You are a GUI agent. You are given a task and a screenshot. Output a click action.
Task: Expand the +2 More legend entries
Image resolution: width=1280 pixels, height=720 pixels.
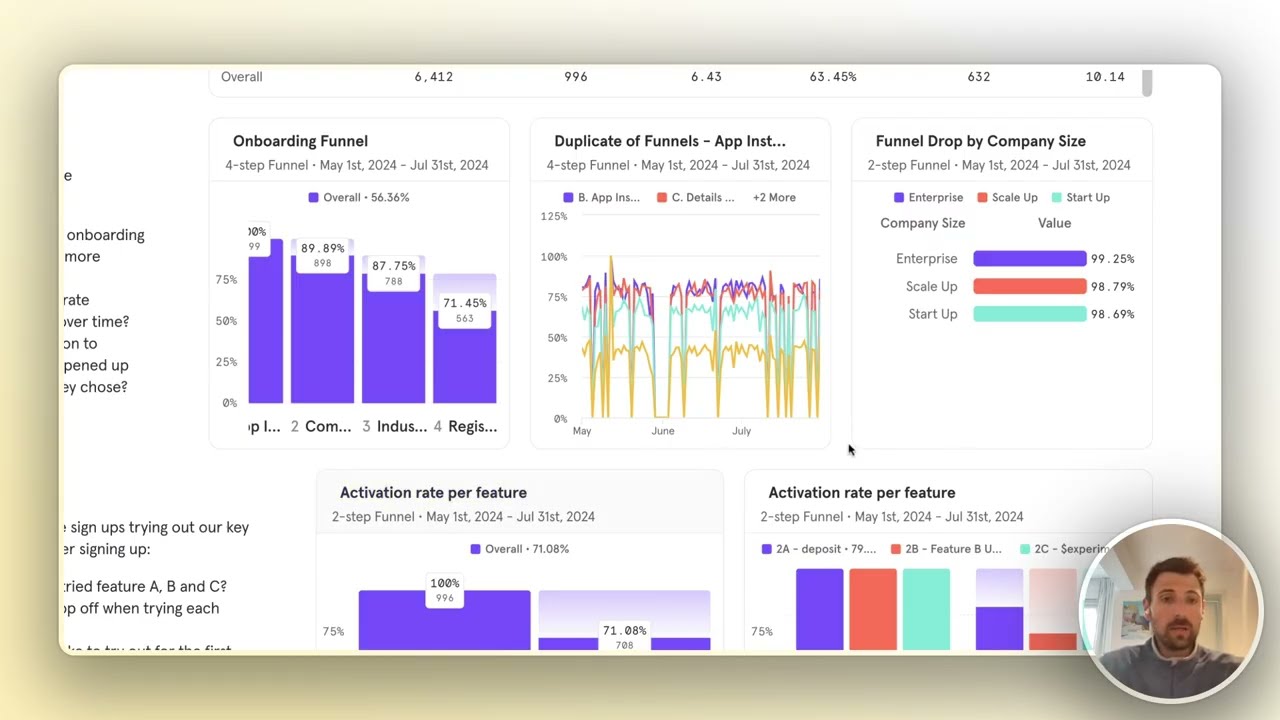(774, 197)
